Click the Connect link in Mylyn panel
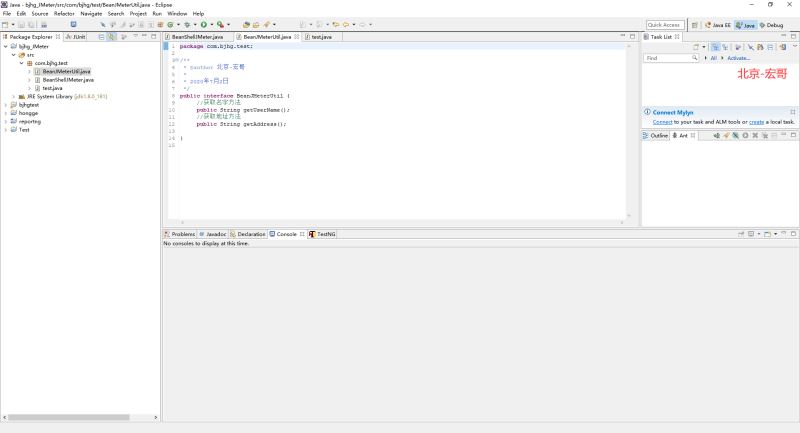This screenshot has width=800, height=433. 662,122
